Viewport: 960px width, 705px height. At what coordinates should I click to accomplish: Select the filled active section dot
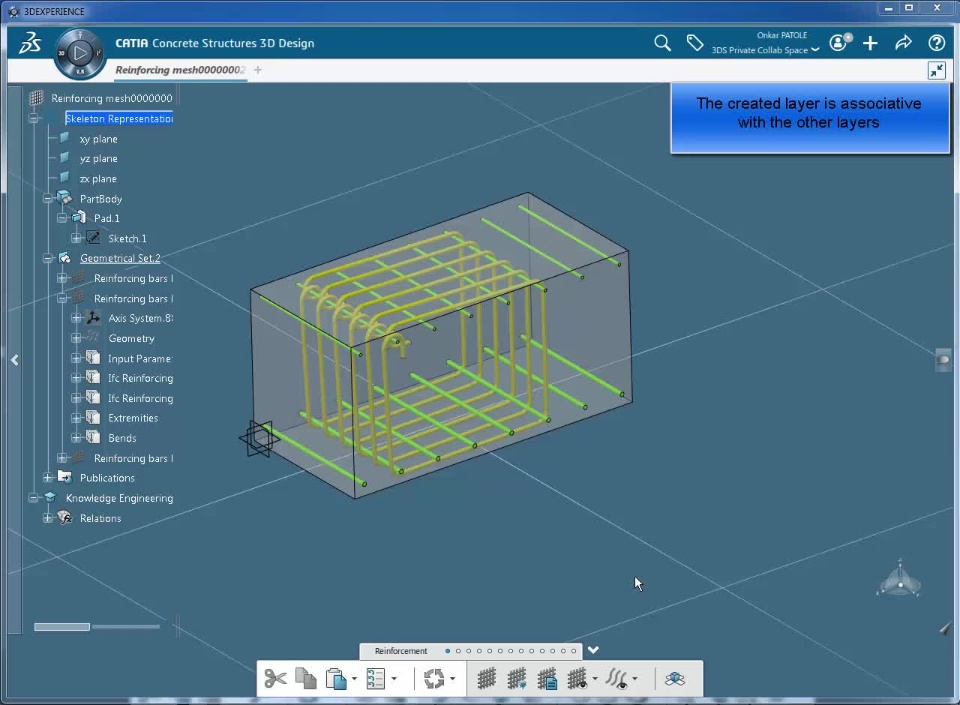click(448, 651)
